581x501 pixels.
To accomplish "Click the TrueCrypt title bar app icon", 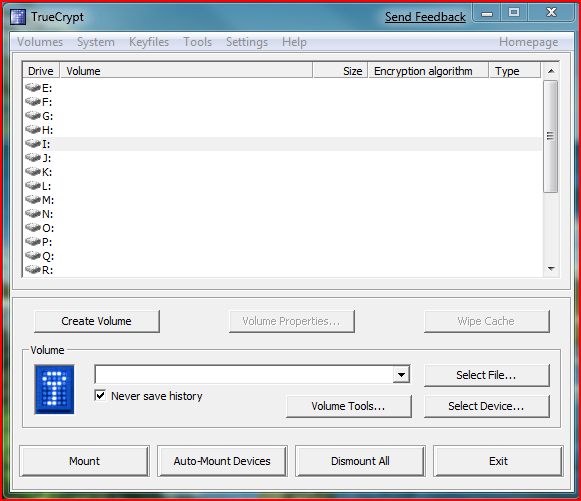I will click(18, 17).
